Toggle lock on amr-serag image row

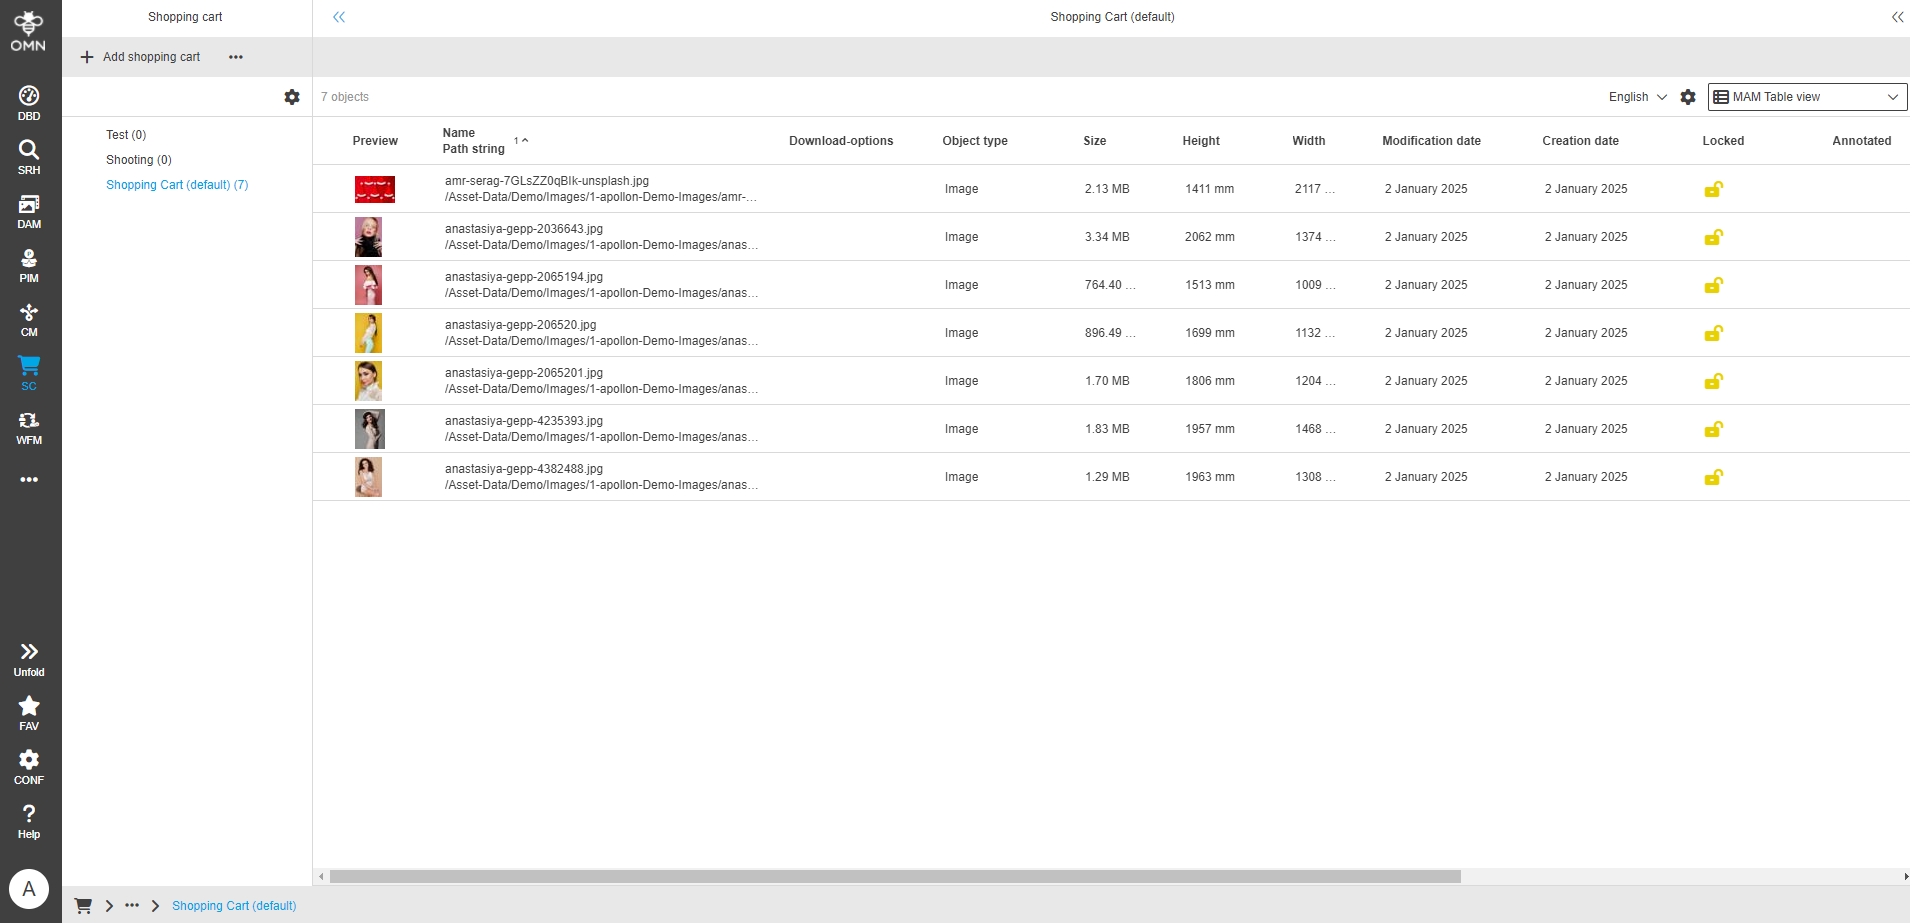tap(1713, 189)
